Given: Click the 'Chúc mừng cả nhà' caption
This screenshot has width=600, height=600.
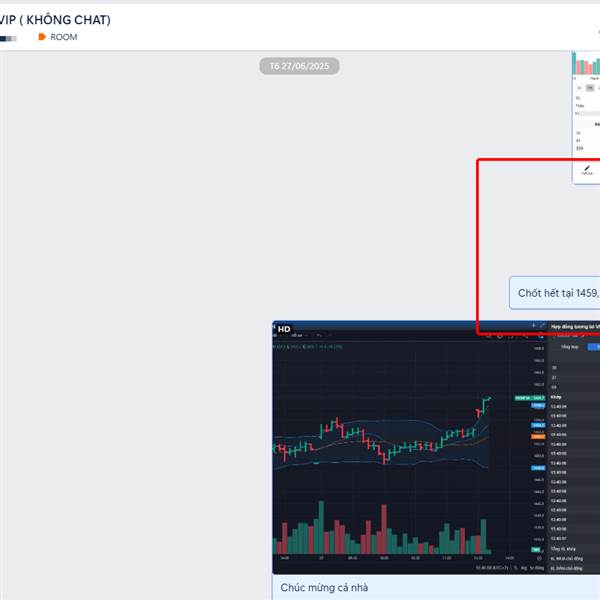Looking at the screenshot, I should (324, 587).
